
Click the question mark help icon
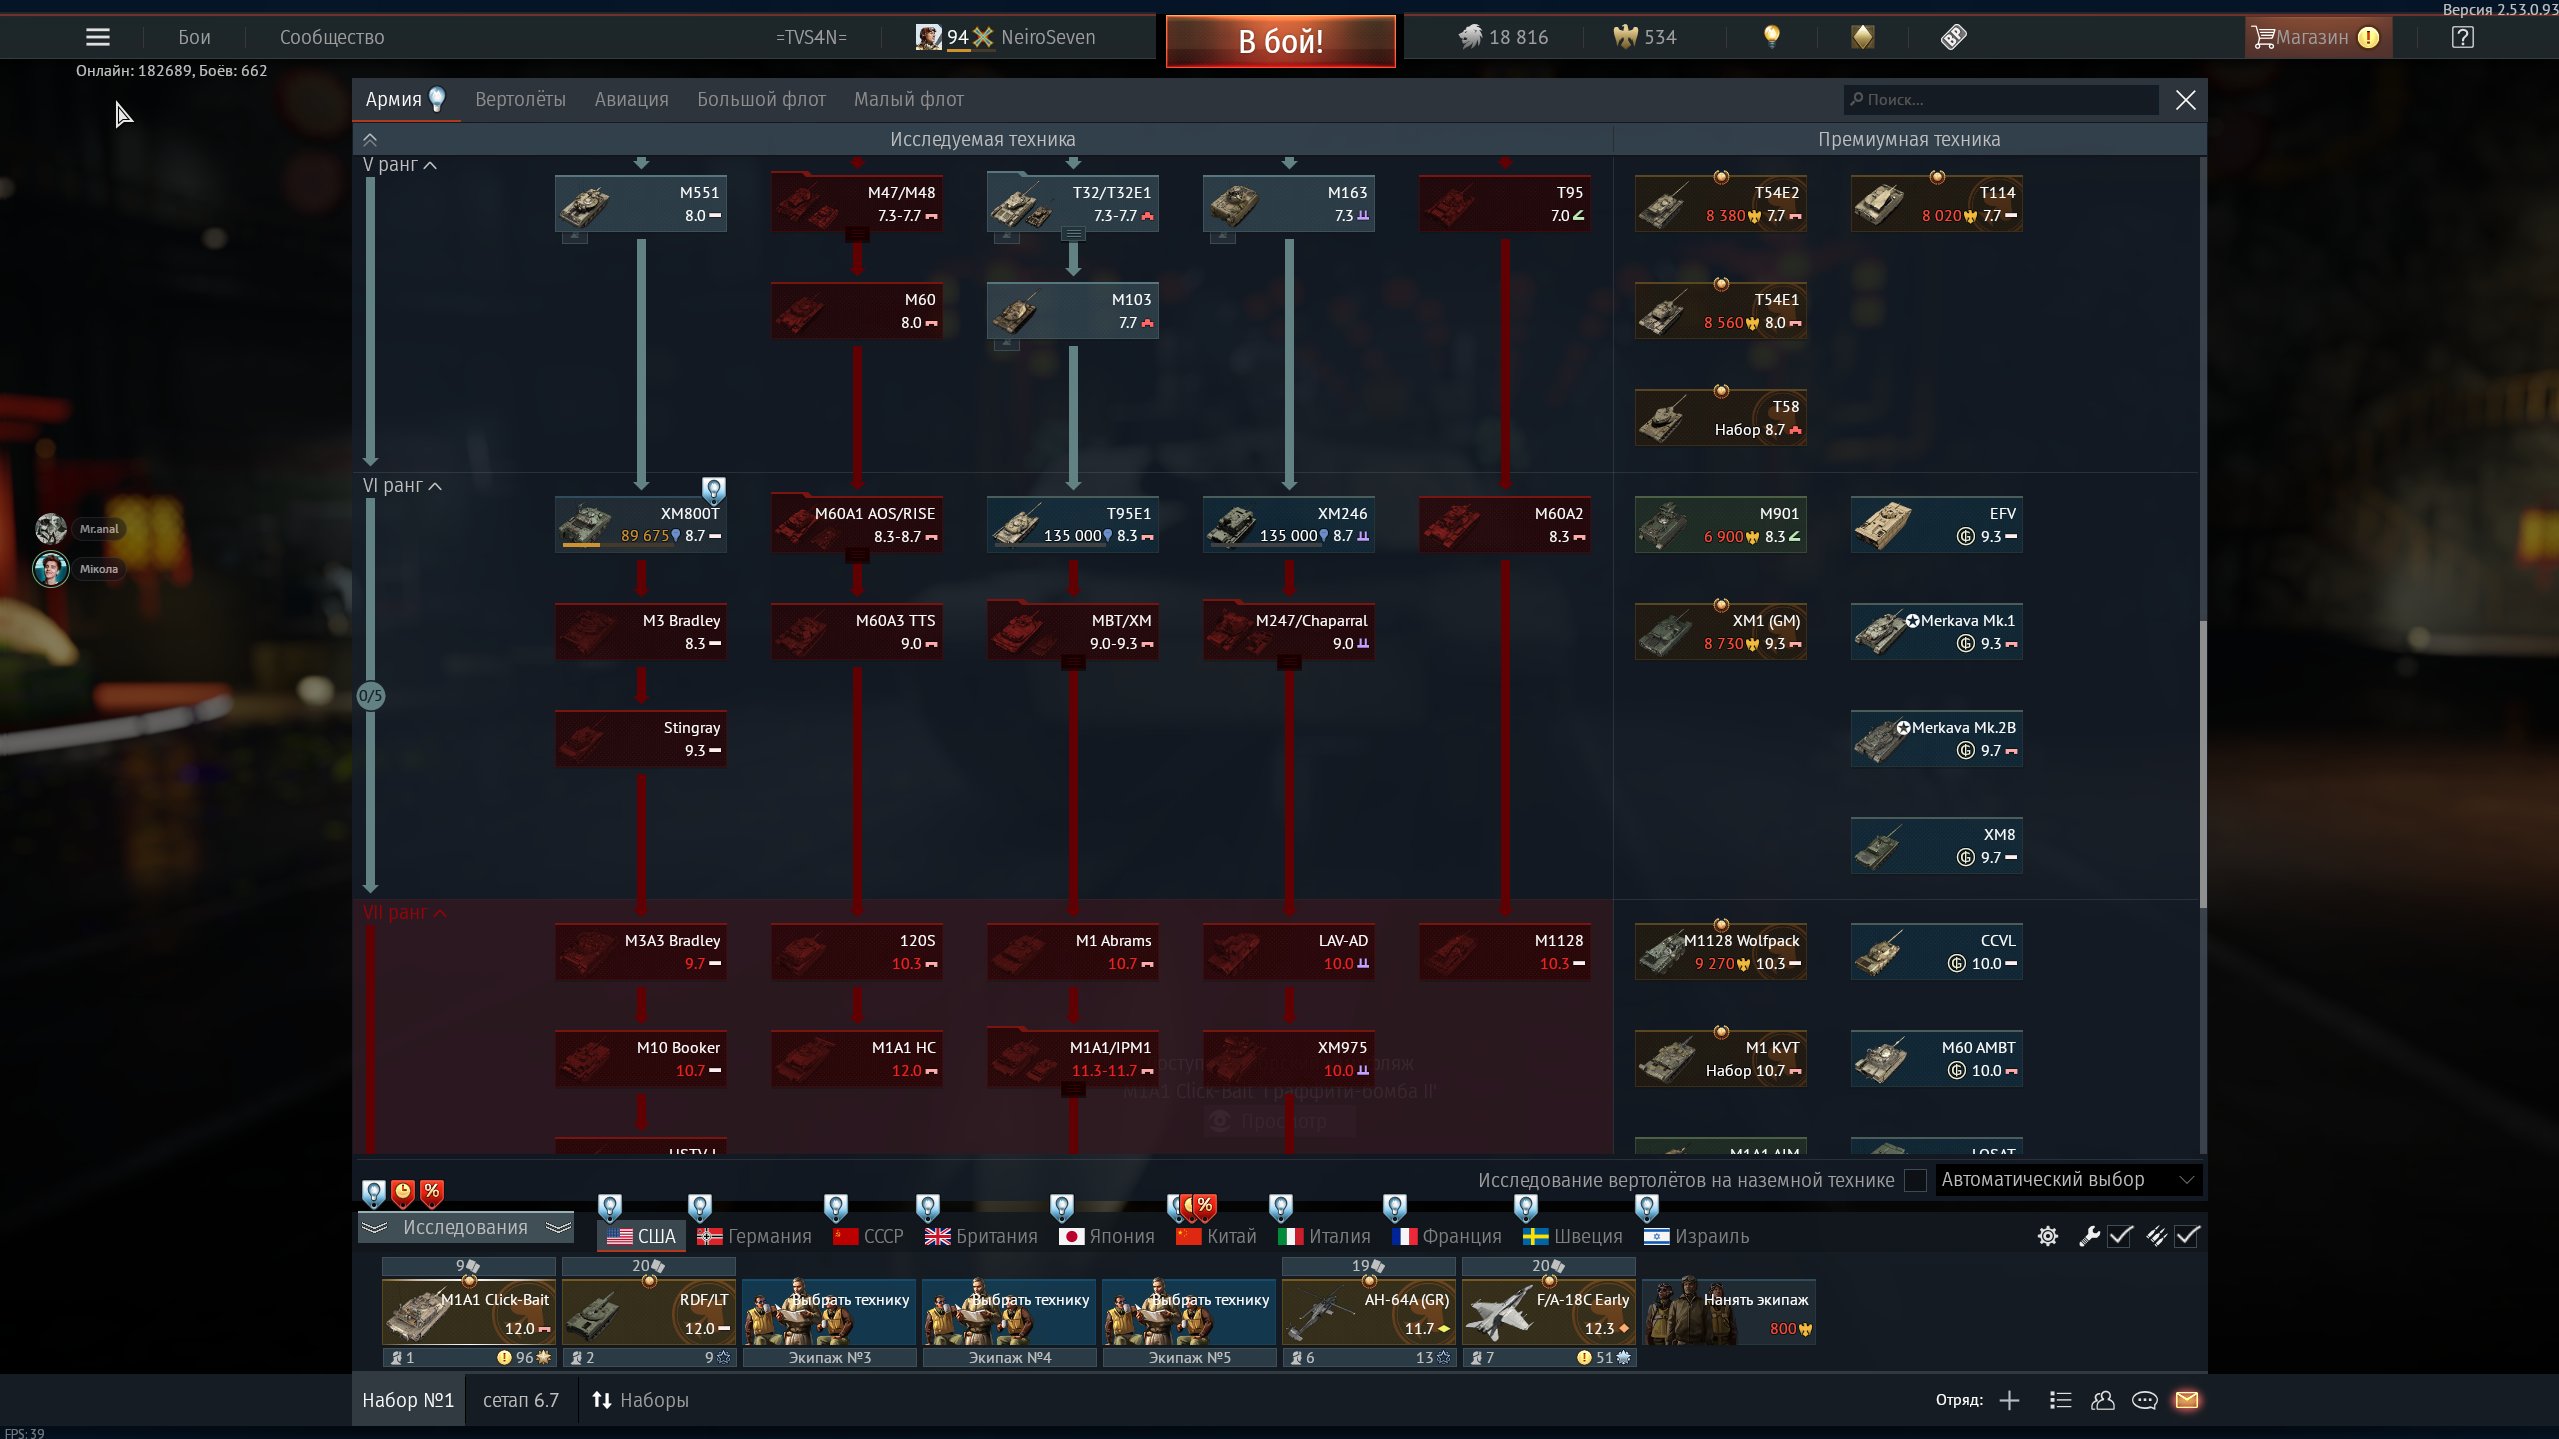tap(2463, 37)
